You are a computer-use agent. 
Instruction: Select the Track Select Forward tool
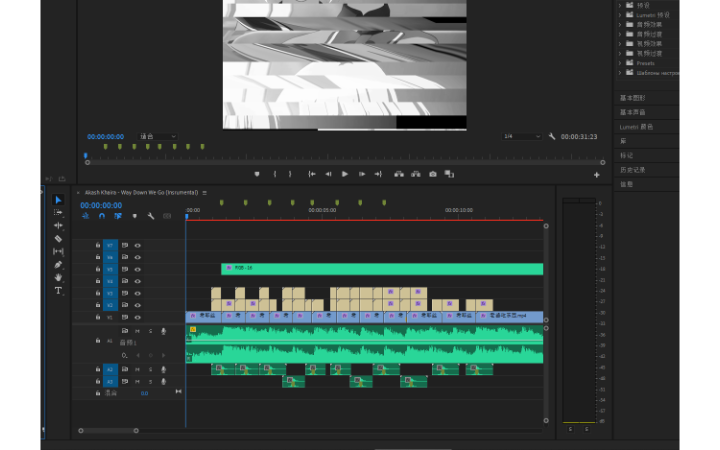58,213
